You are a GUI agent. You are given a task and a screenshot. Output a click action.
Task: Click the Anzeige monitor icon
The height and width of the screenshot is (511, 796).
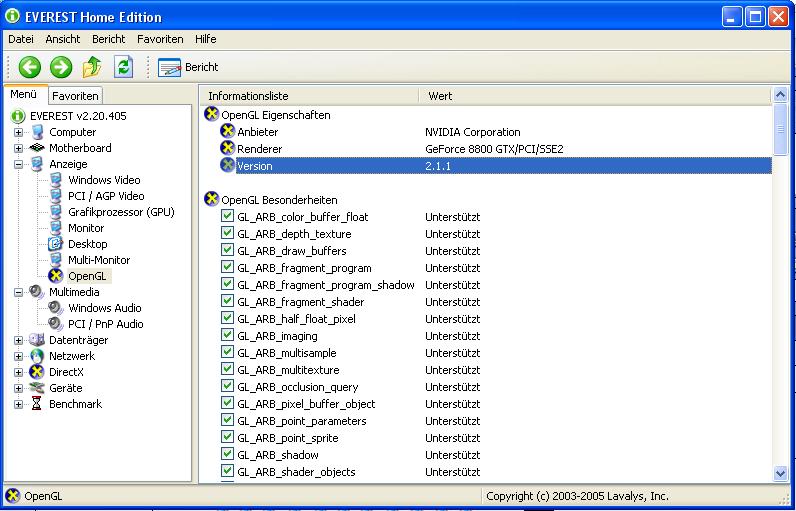coord(37,164)
